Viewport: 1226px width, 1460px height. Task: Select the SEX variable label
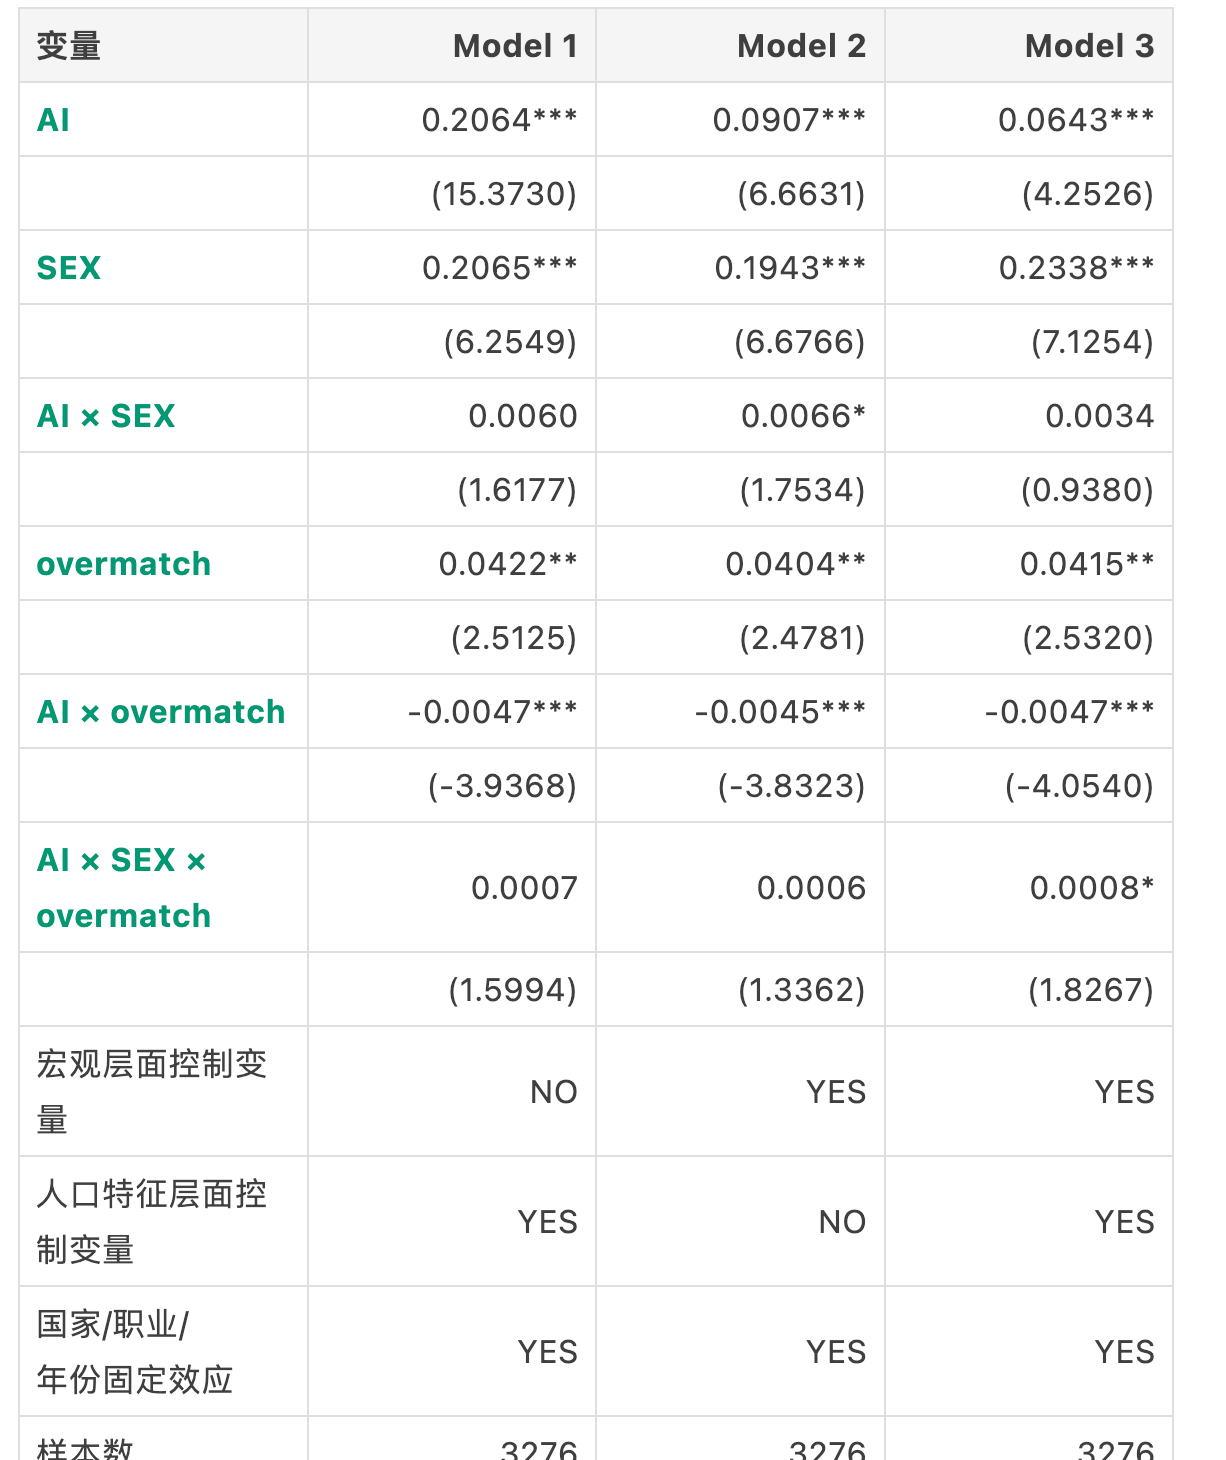coord(69,268)
